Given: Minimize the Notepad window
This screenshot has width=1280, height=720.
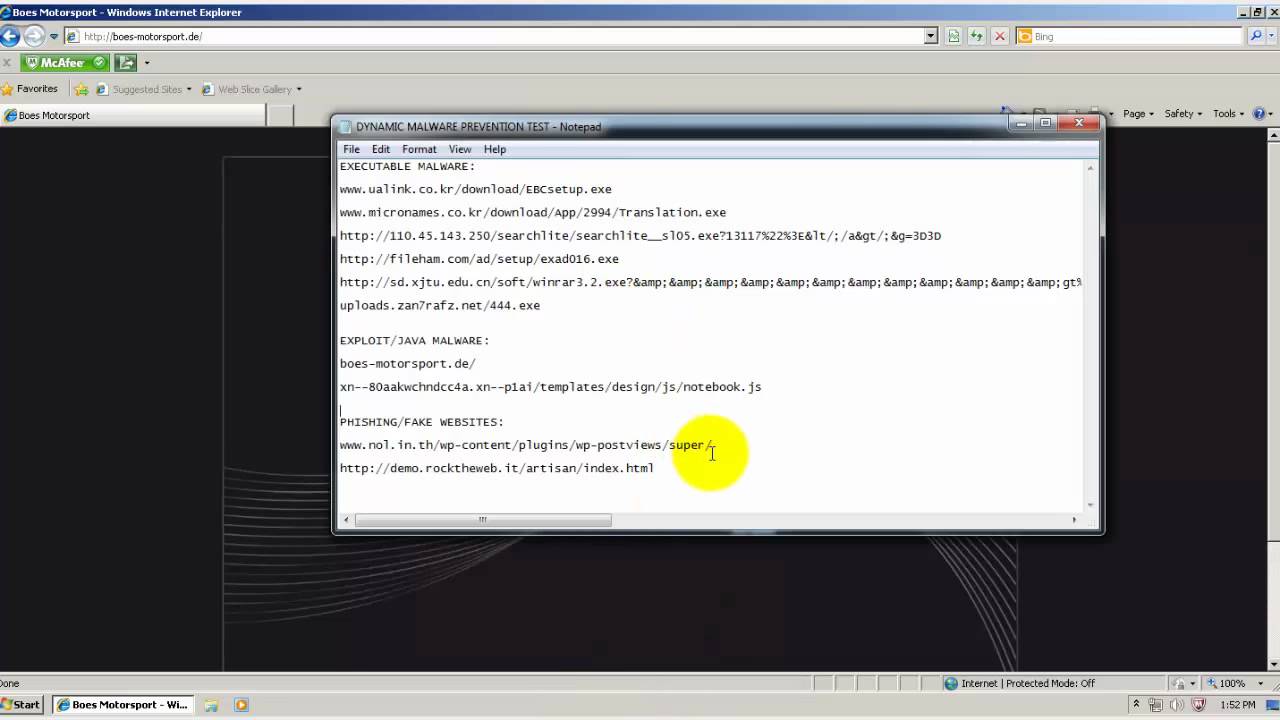Looking at the screenshot, I should pos(1021,123).
